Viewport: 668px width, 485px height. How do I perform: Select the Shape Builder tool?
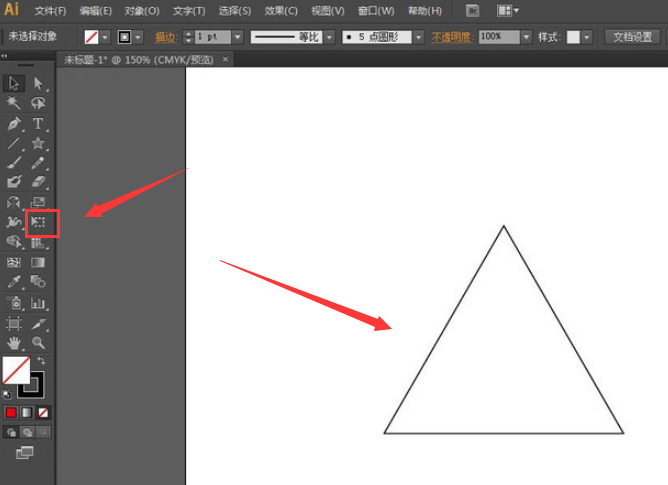tap(14, 242)
